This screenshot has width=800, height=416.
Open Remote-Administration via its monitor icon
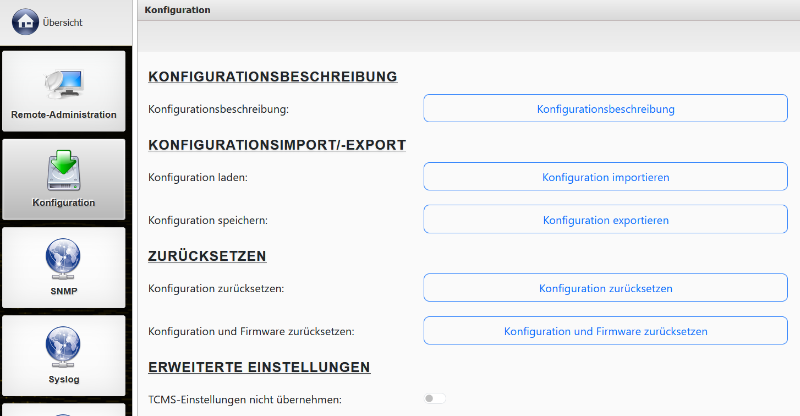point(64,84)
